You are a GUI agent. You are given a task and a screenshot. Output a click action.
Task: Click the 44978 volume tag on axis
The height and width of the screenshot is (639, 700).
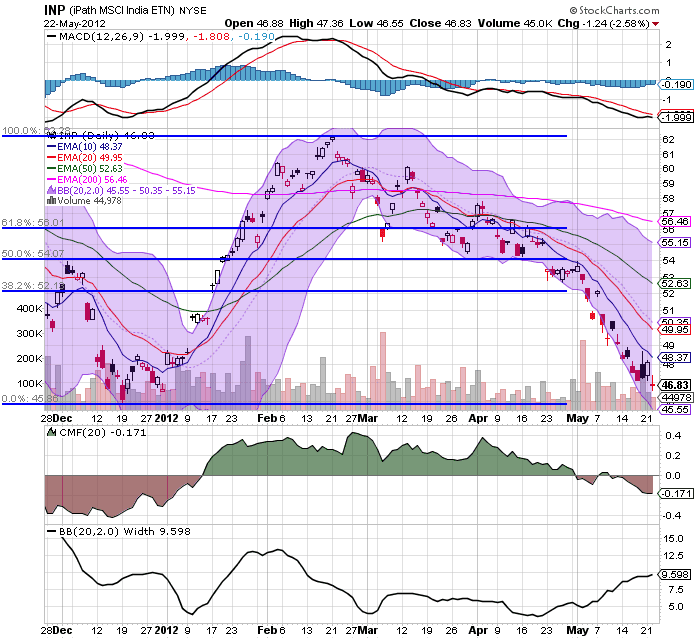[675, 397]
